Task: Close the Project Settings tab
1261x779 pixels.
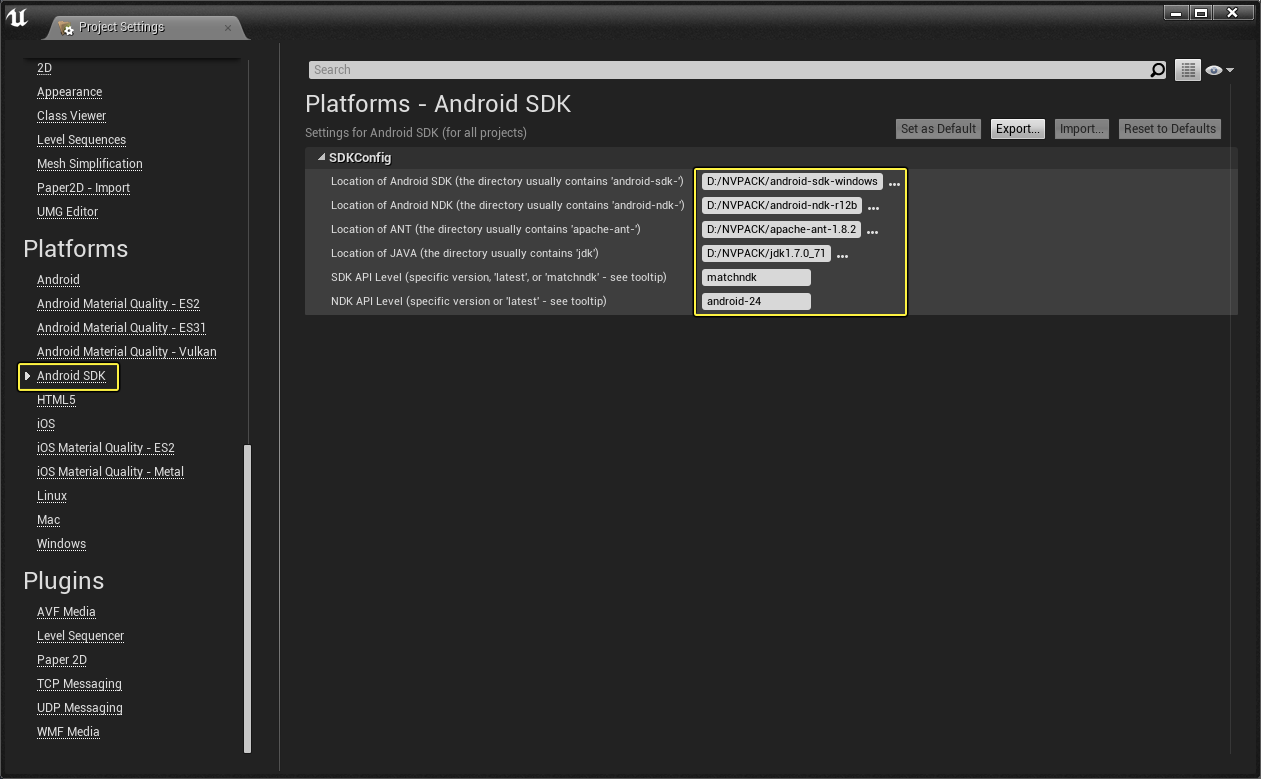Action: click(x=227, y=27)
